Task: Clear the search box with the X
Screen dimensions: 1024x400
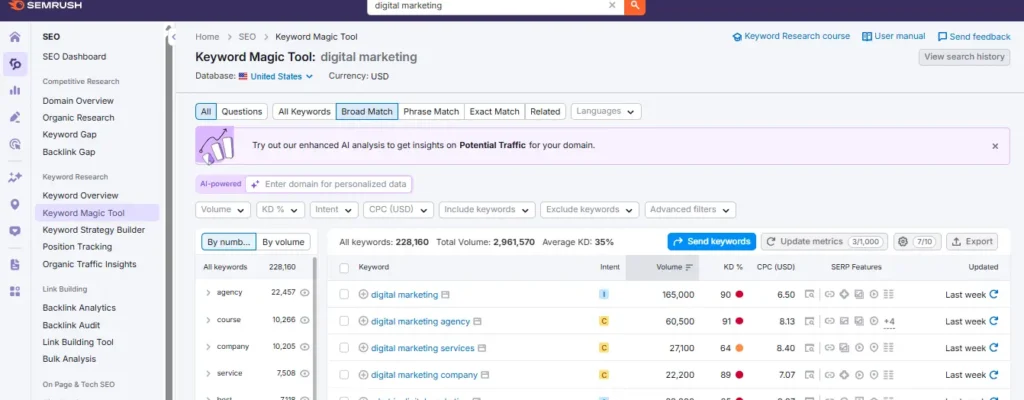Action: click(612, 5)
